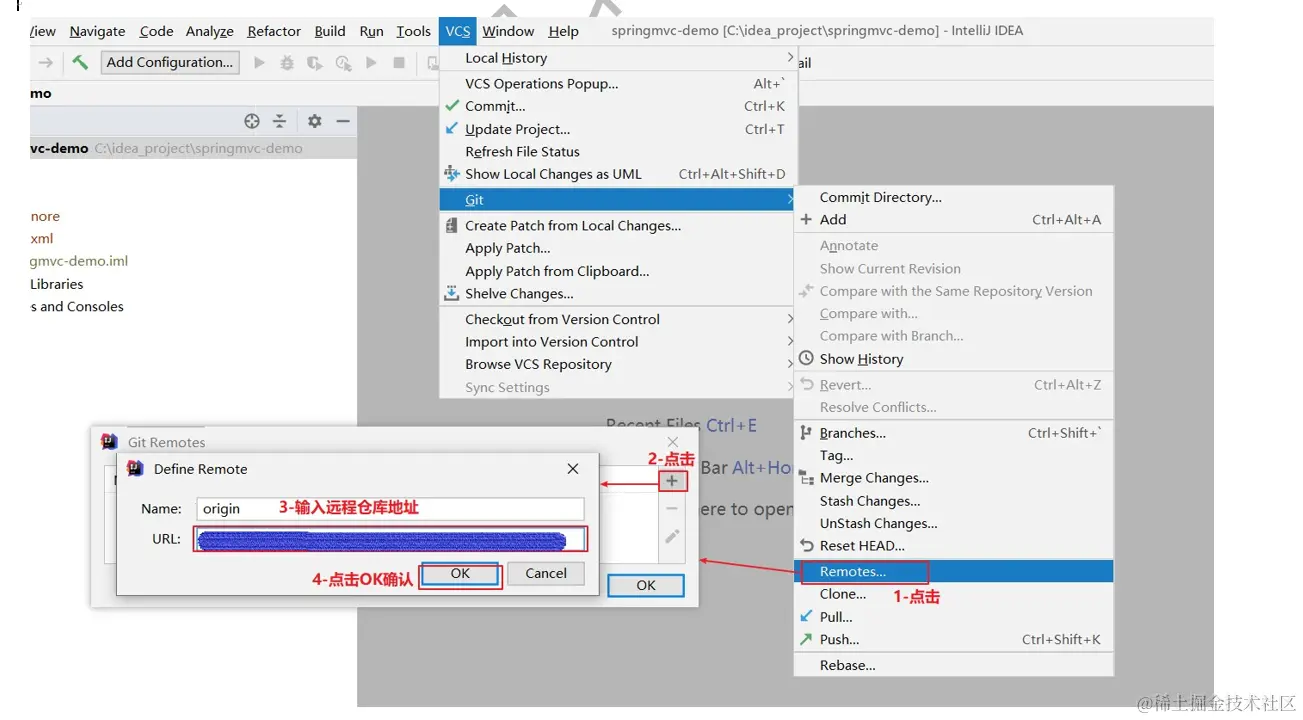Choose UnStash Changes
Screen dimensions: 1303x720
954,523
